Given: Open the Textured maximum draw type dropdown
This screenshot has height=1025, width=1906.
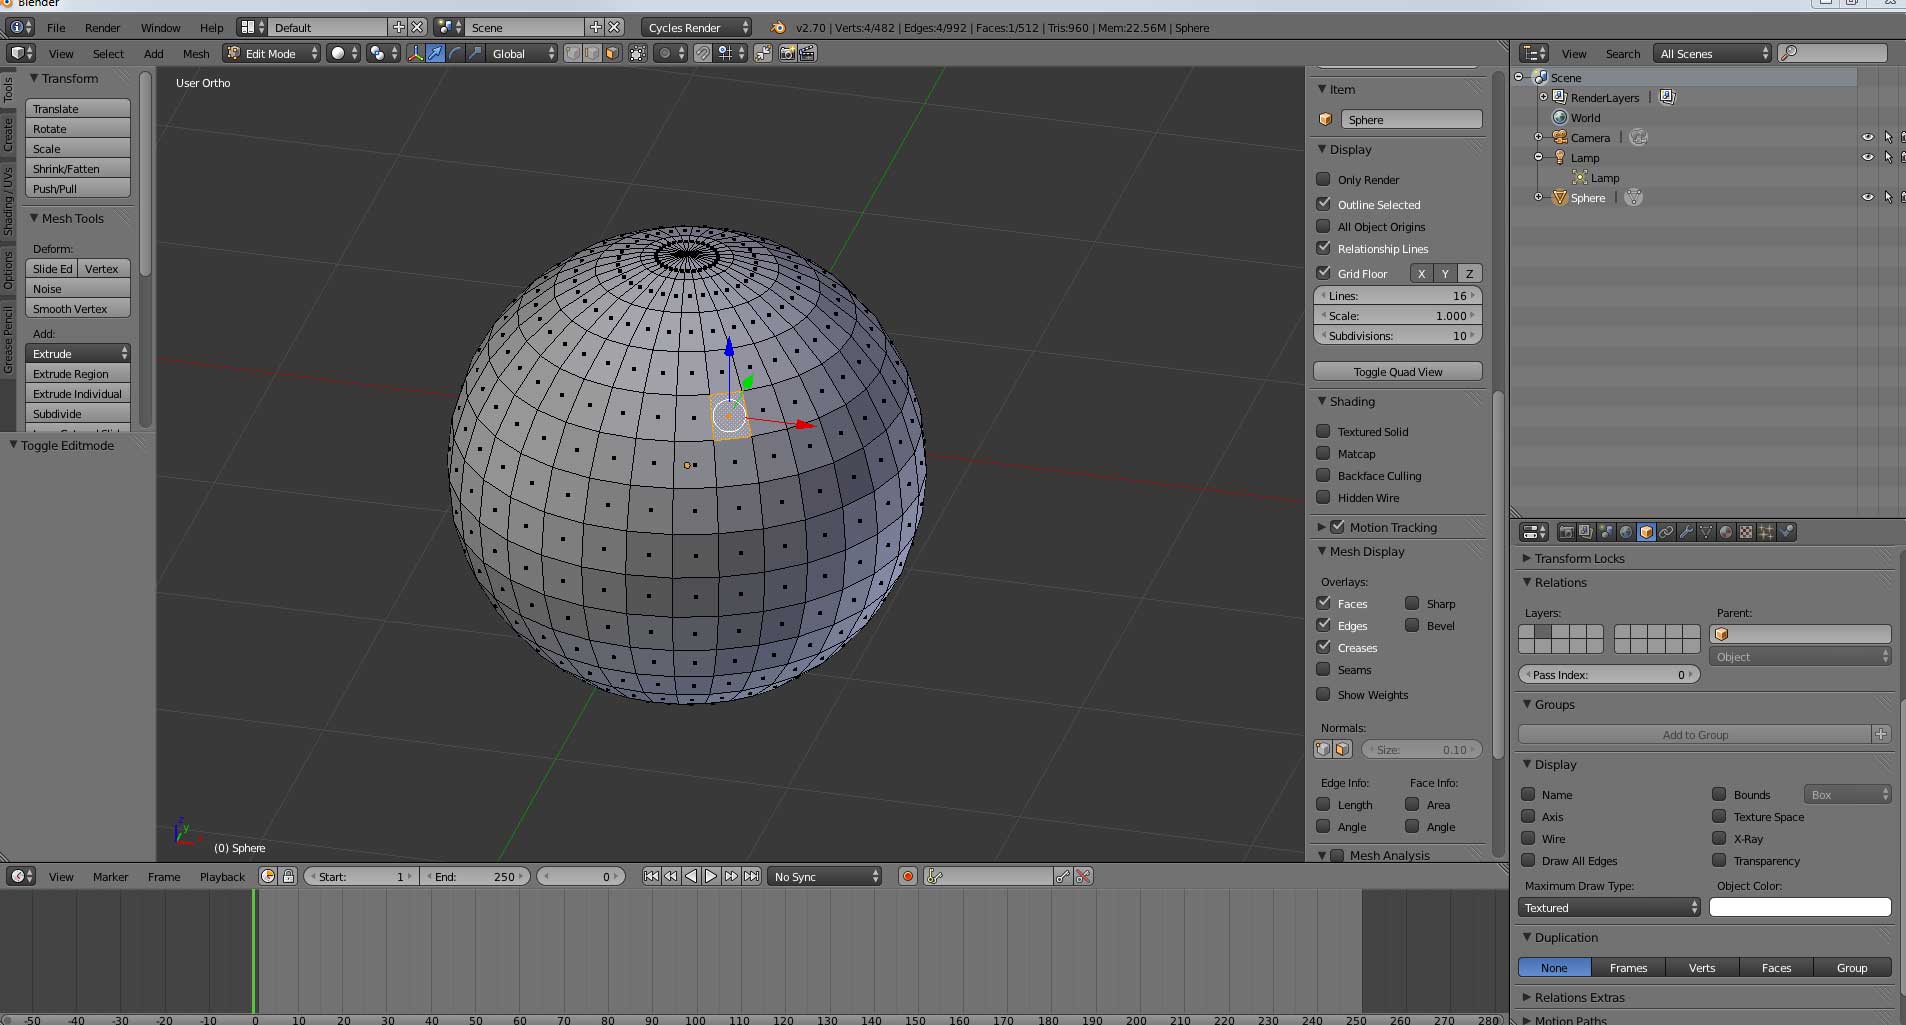Looking at the screenshot, I should coord(1609,907).
